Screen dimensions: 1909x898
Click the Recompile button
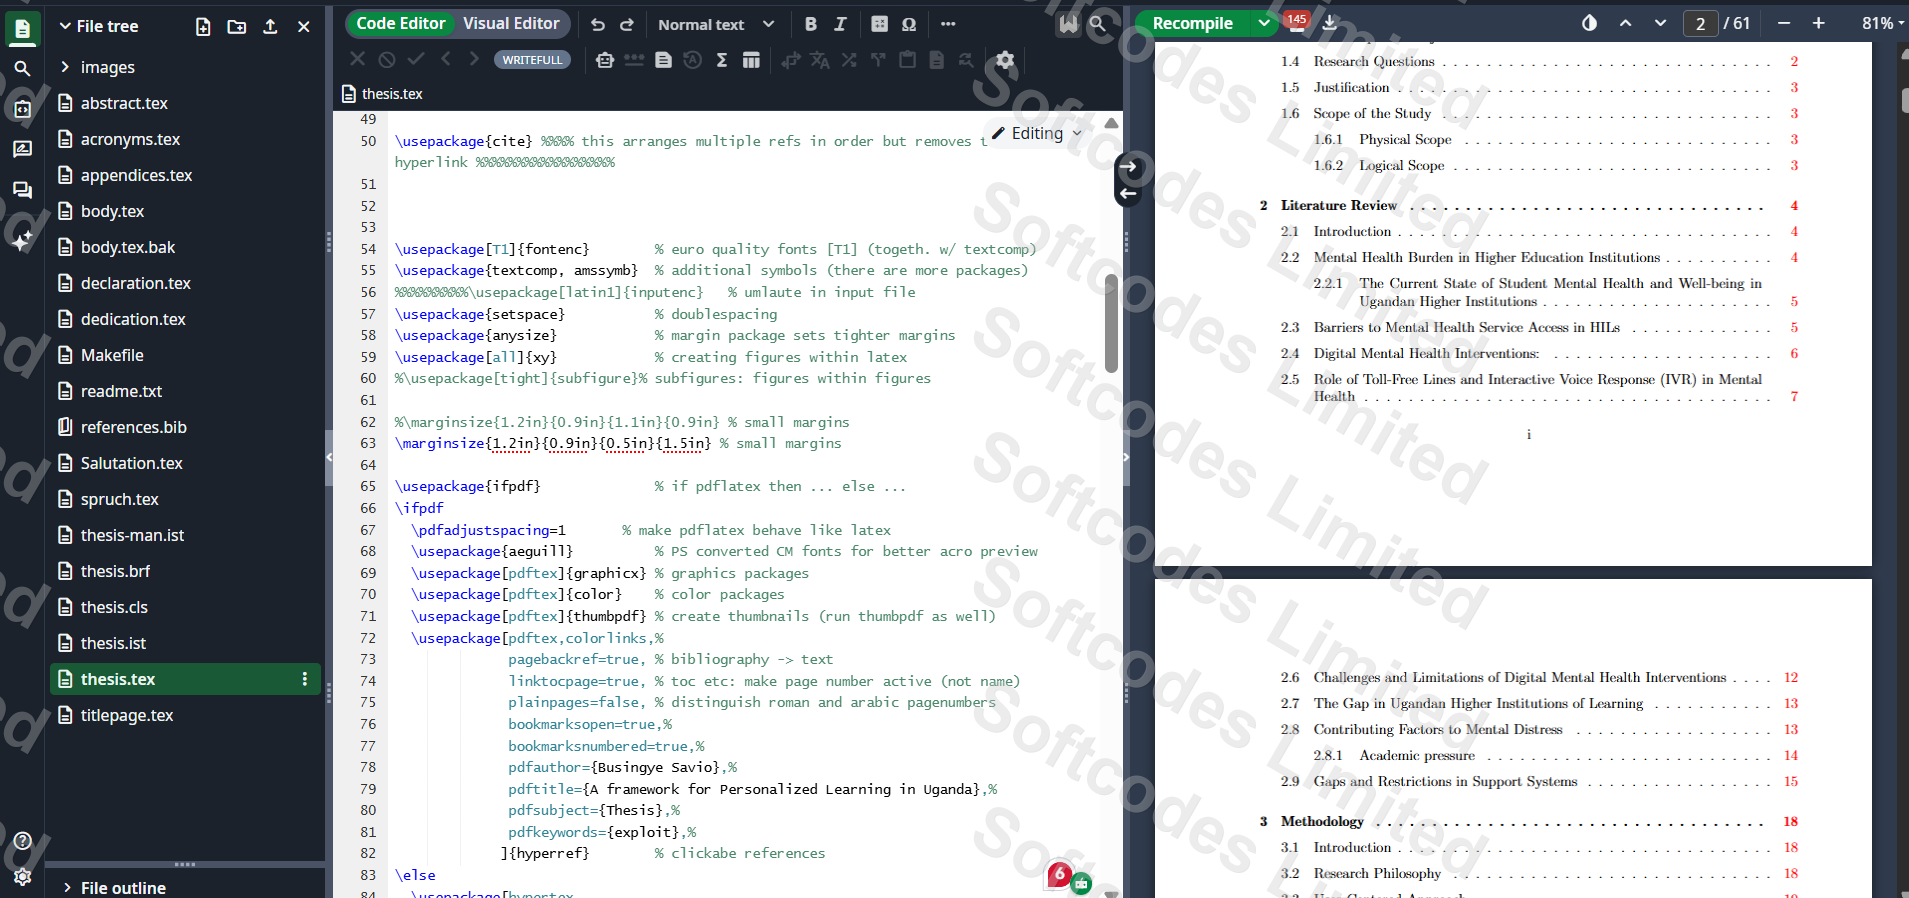click(1192, 23)
